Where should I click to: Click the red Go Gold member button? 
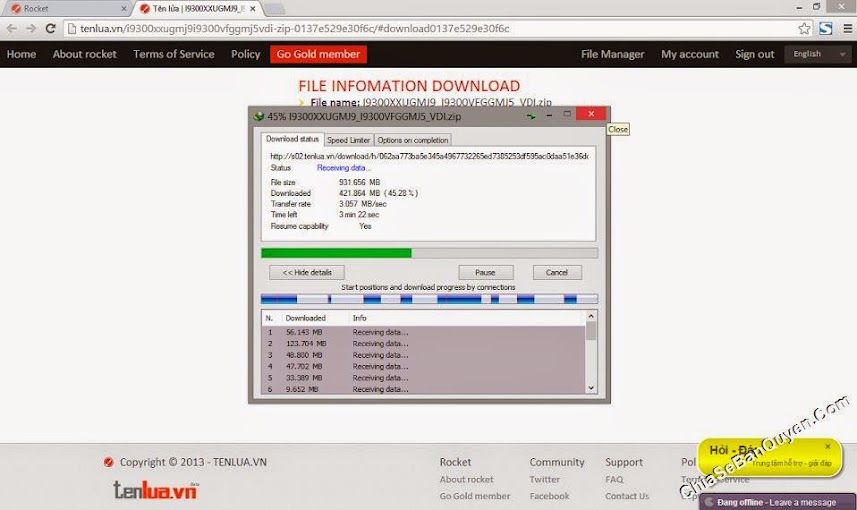[x=318, y=54]
